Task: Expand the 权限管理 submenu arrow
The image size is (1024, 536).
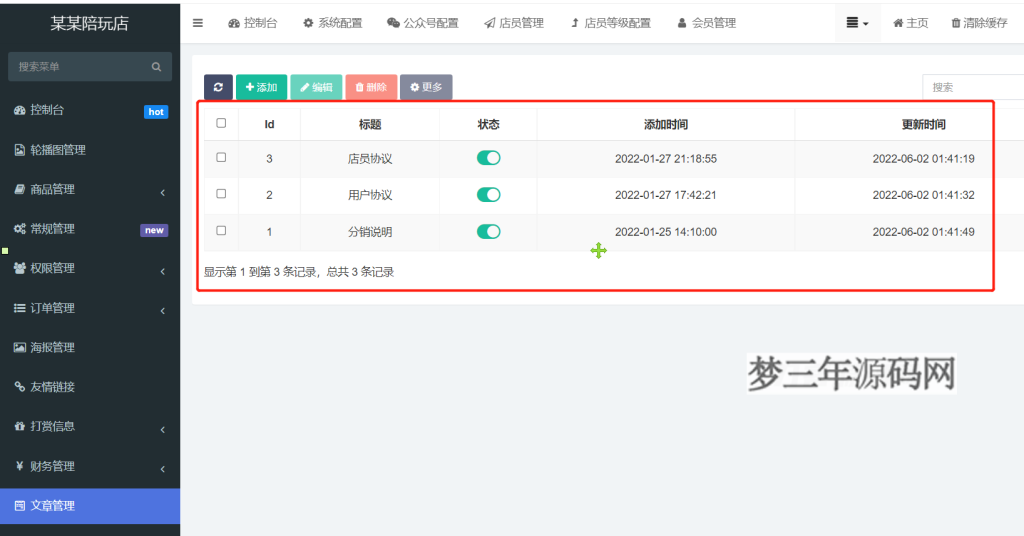Action: click(163, 272)
